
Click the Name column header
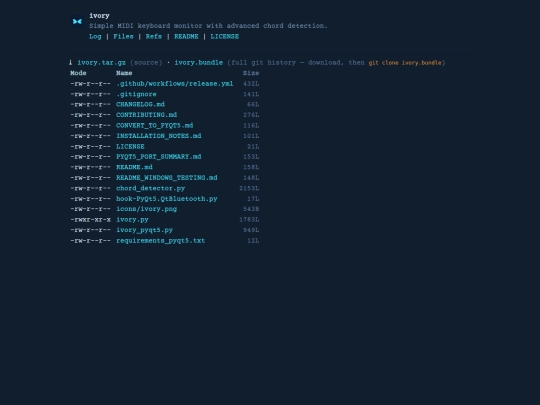coord(124,73)
